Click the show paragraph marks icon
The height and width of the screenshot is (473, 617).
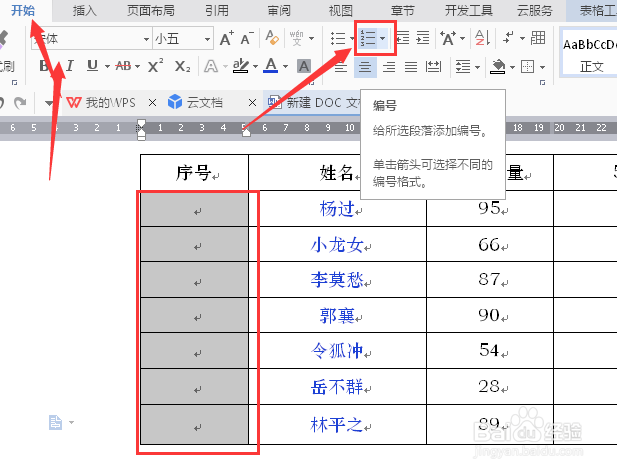tap(508, 38)
